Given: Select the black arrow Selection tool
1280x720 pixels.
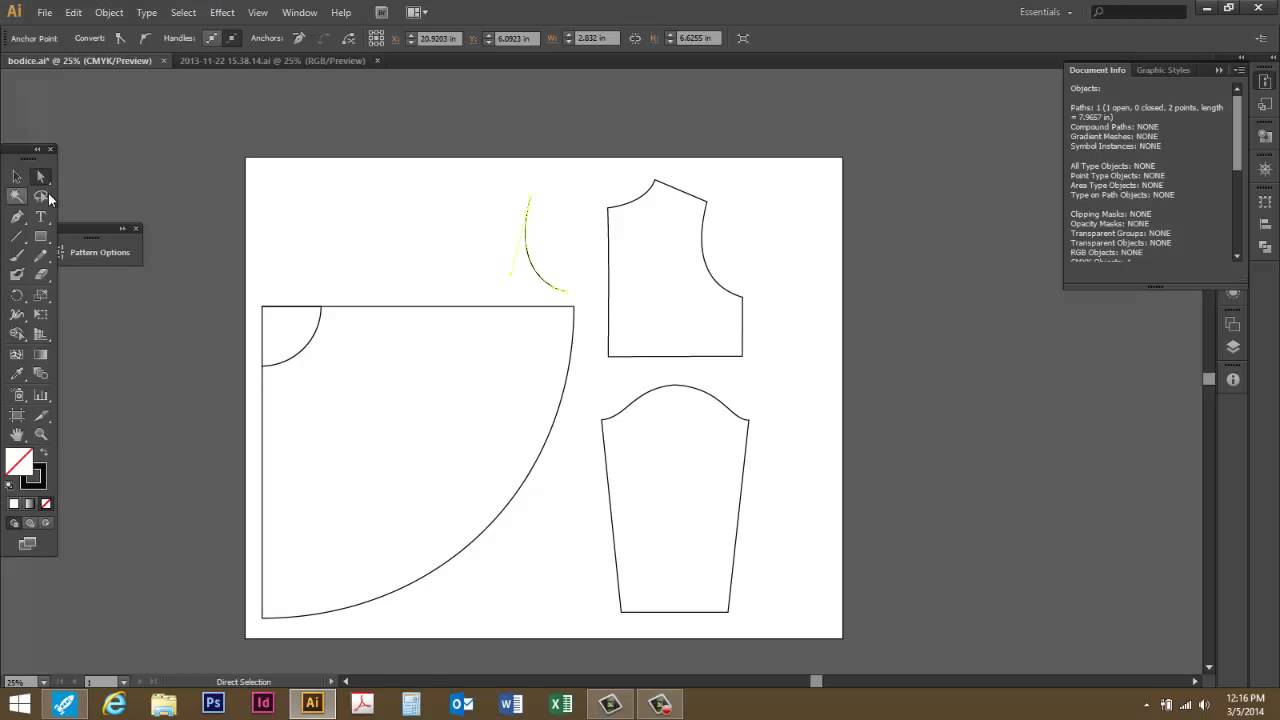Looking at the screenshot, I should point(17,177).
